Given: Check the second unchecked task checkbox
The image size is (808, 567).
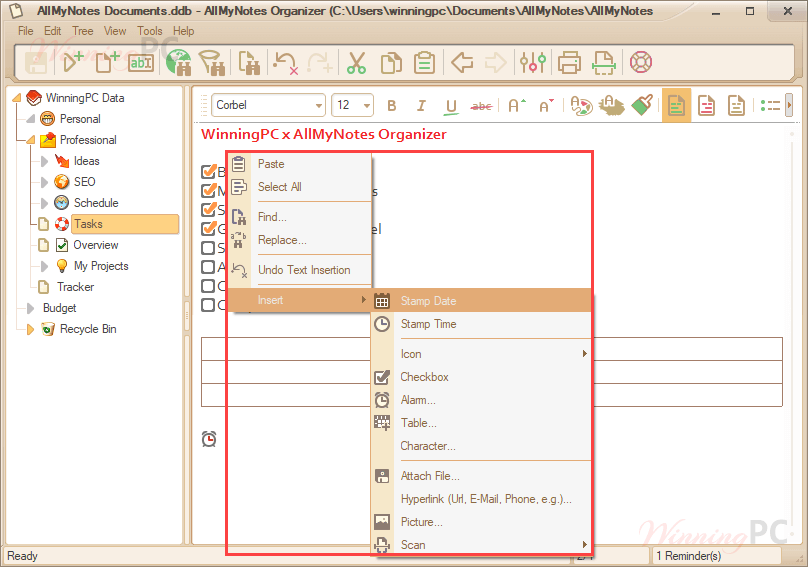Looking at the screenshot, I should 208,267.
